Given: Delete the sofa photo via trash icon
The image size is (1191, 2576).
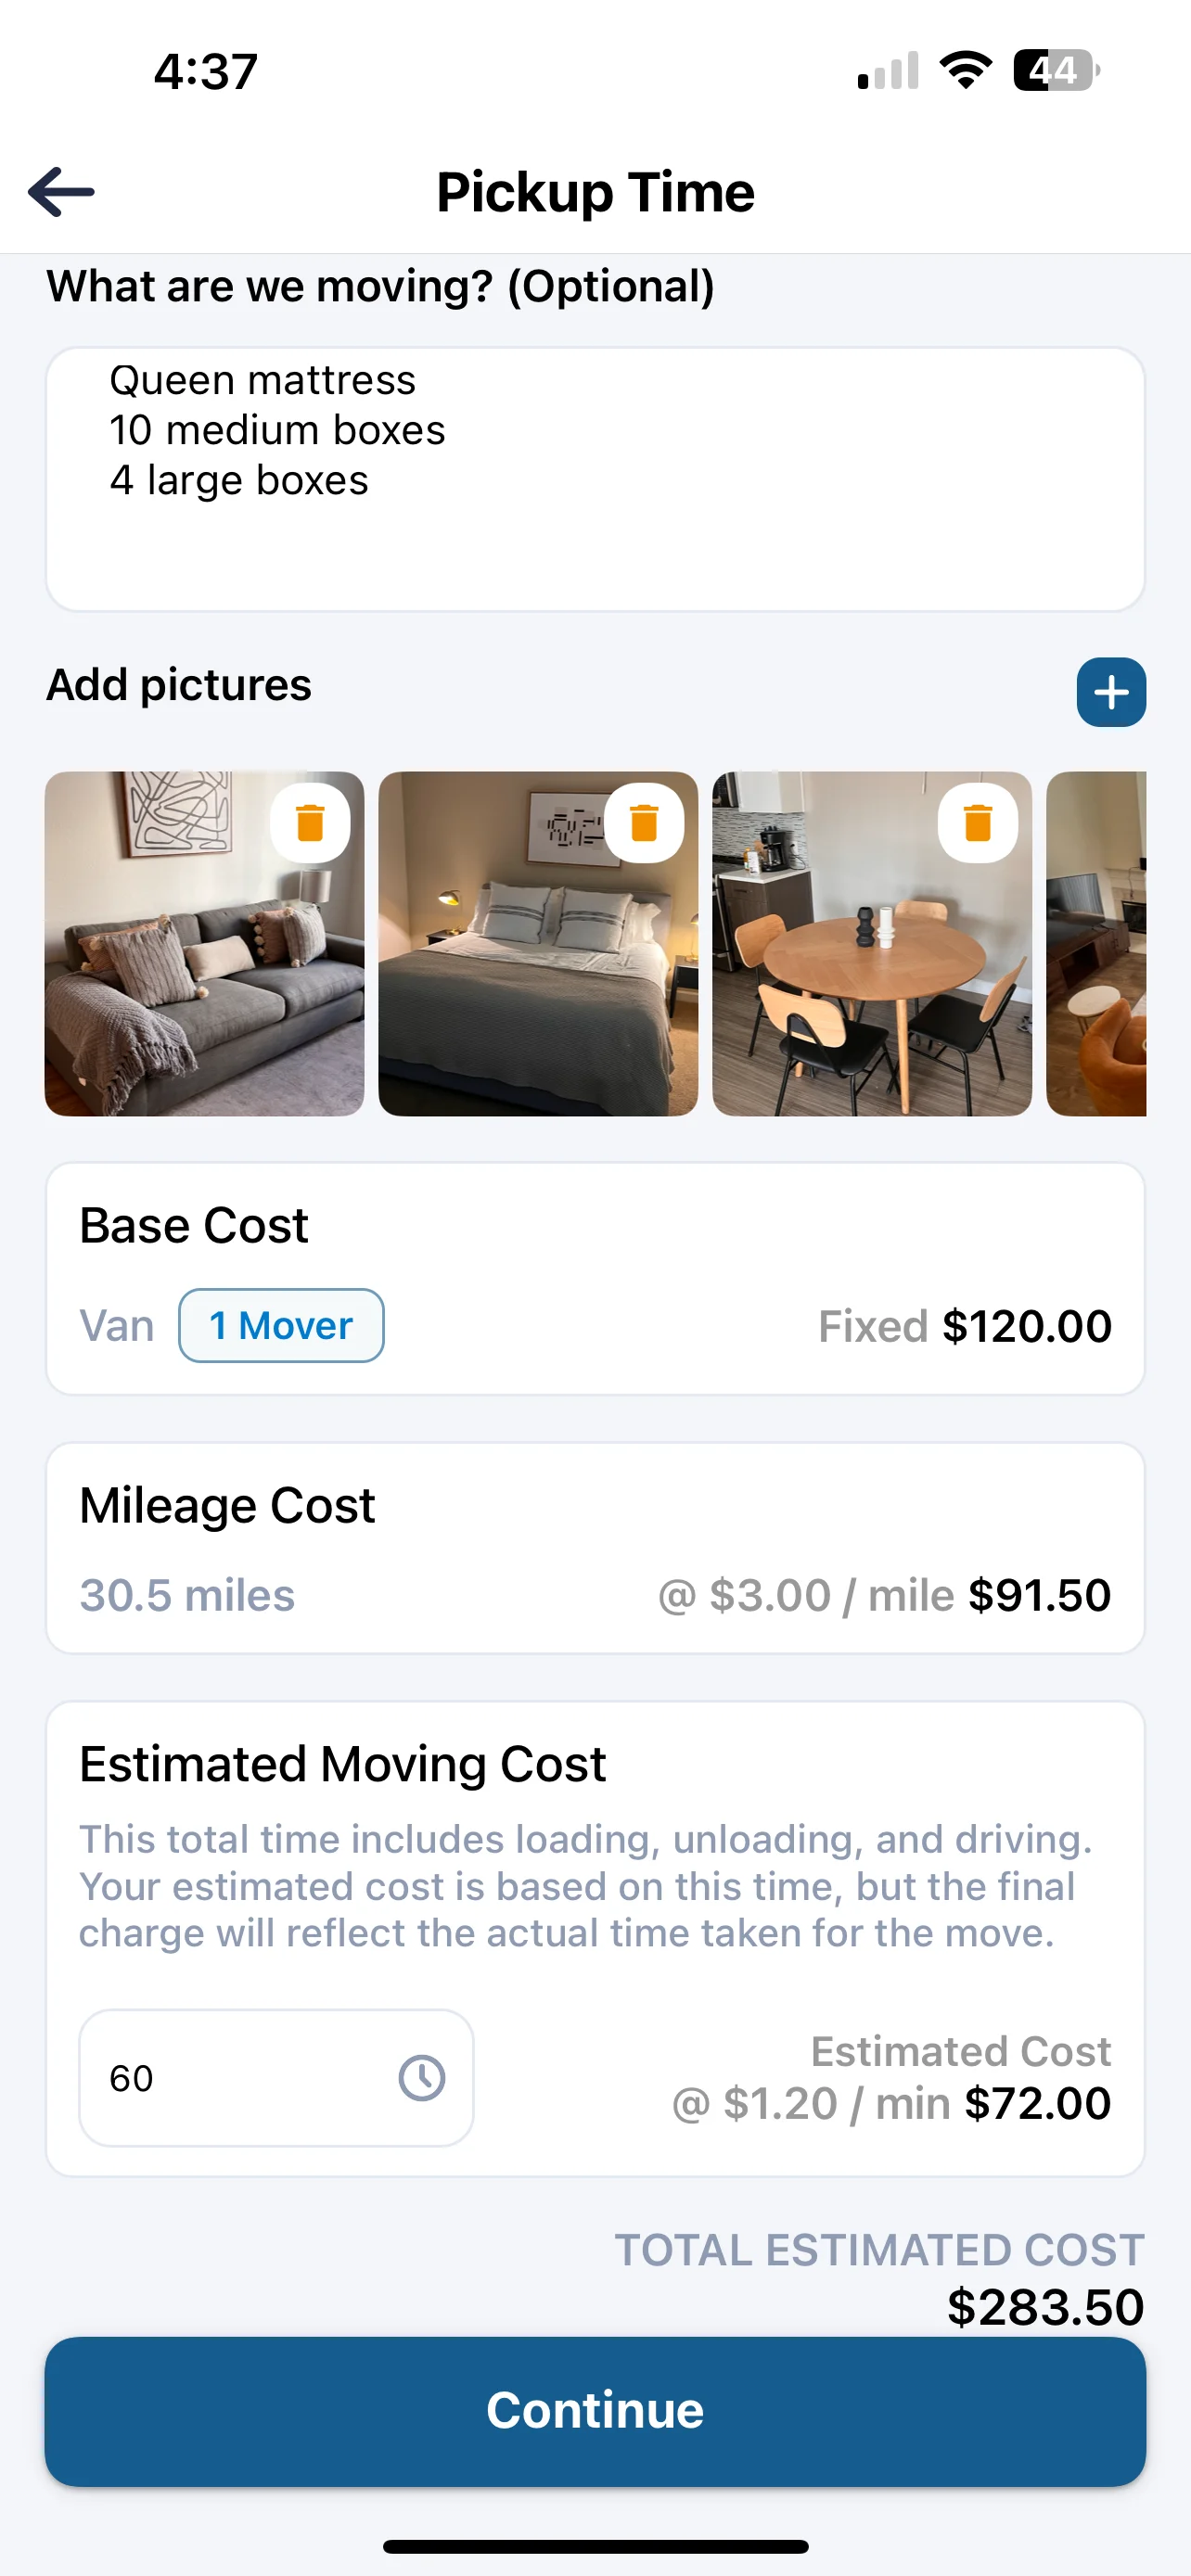Looking at the screenshot, I should (310, 822).
